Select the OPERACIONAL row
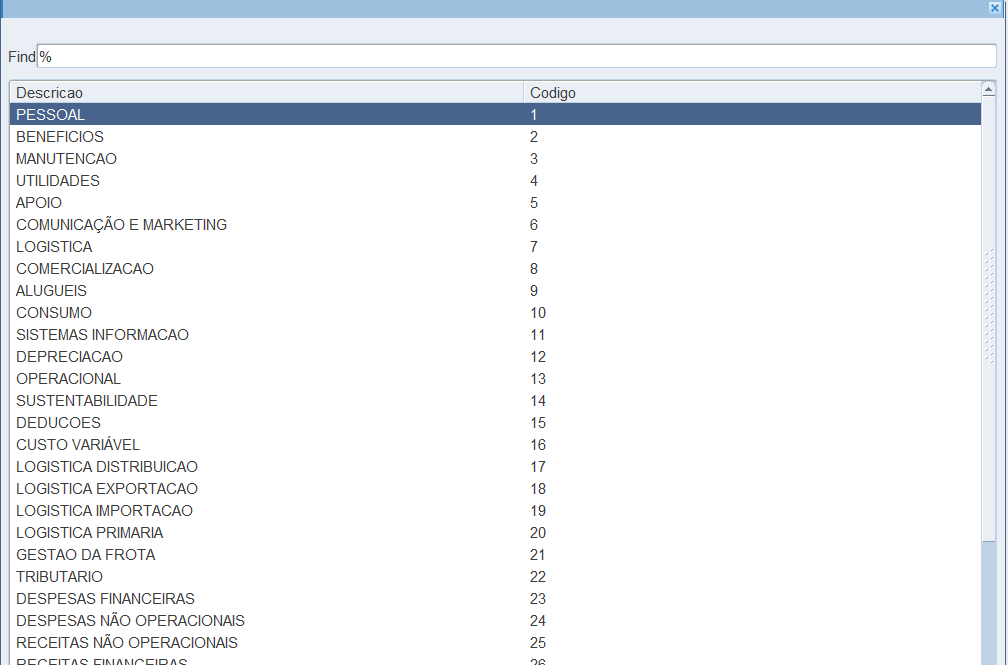1008x665 pixels. (495, 378)
